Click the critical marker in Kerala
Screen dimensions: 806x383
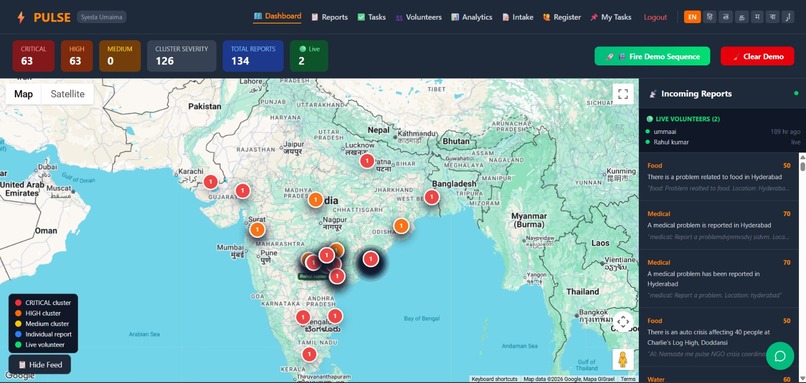[x=309, y=354]
